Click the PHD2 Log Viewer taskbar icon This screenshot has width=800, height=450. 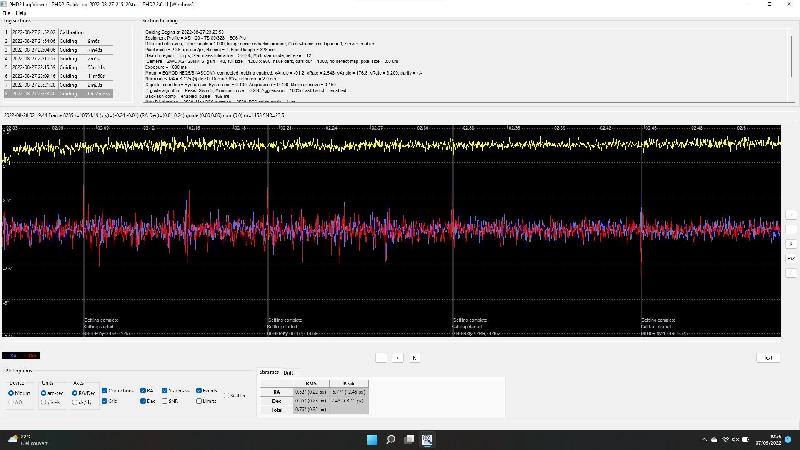click(427, 439)
